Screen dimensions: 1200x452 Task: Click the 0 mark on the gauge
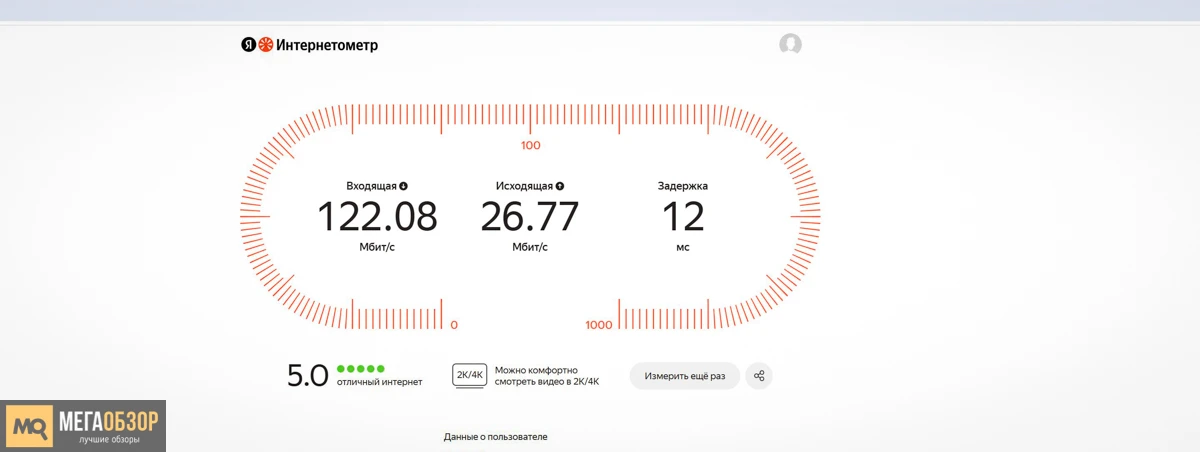(x=454, y=325)
